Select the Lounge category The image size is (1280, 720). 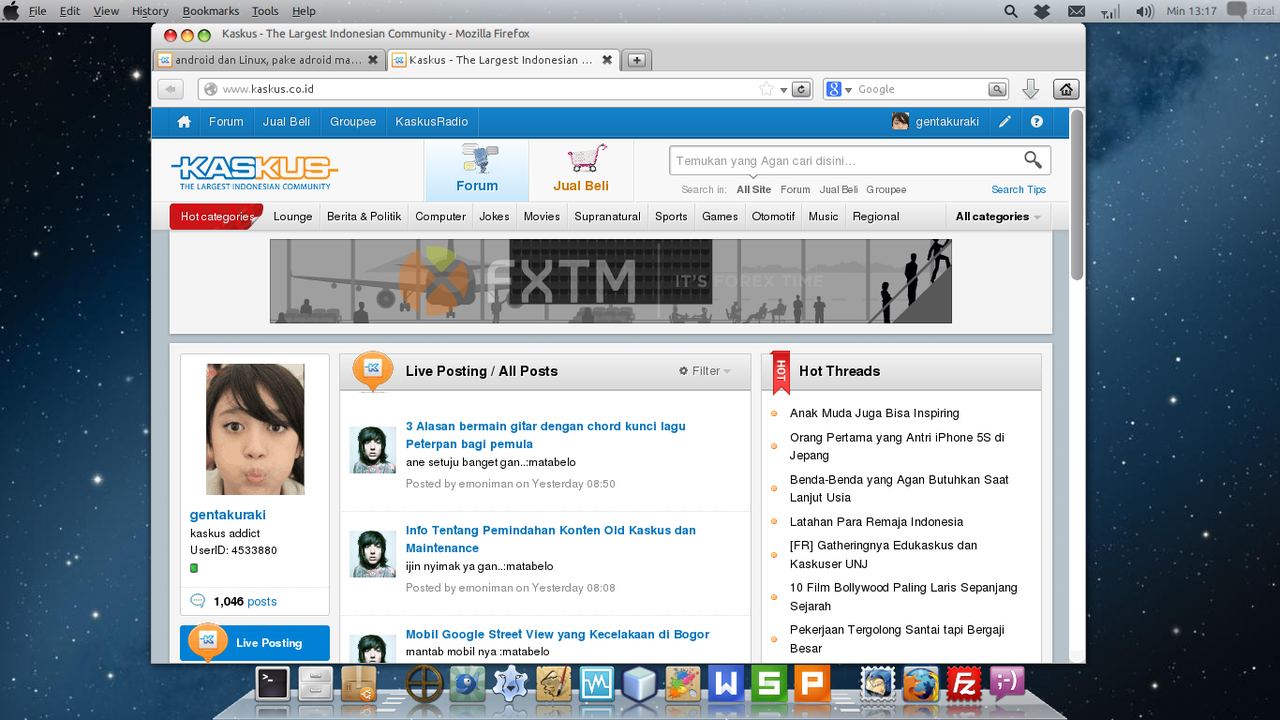[293, 216]
